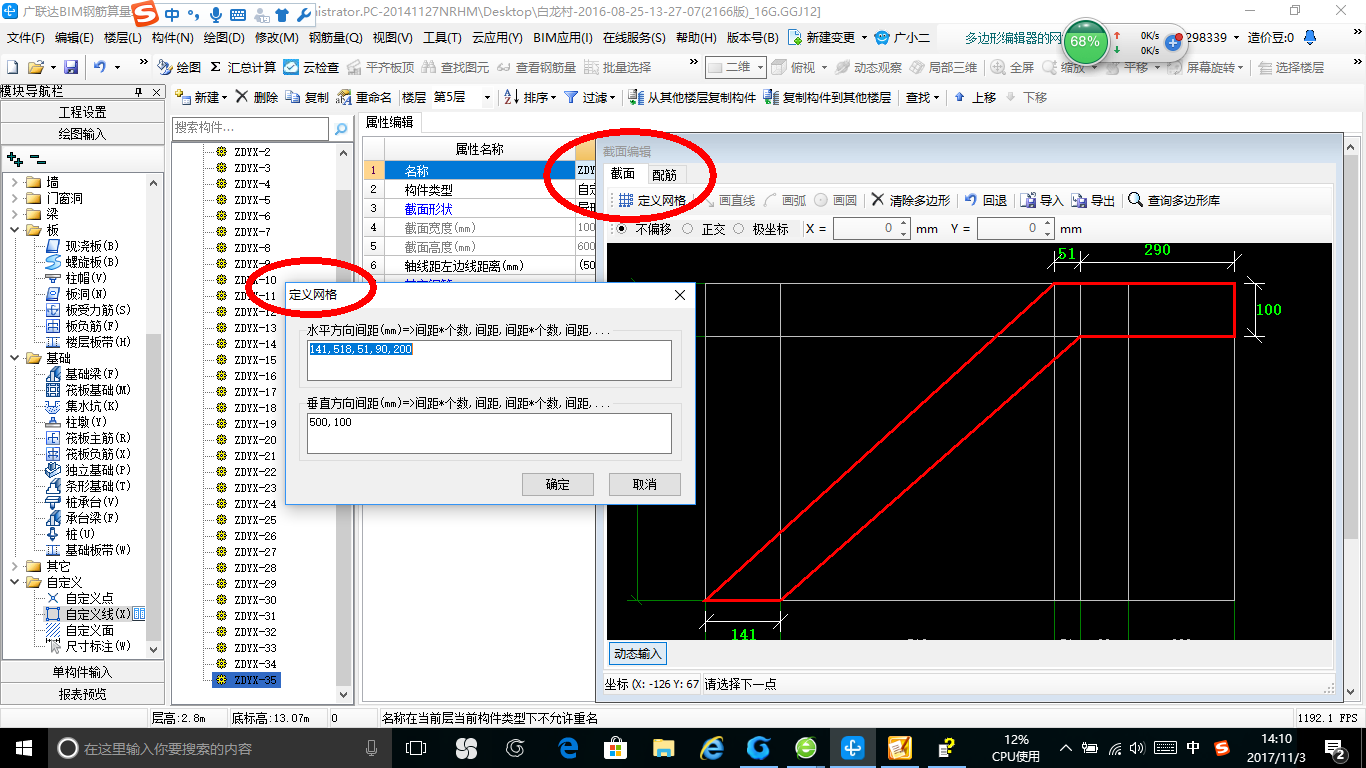
Task: Expand the 墙 tree node
Action: [15, 182]
